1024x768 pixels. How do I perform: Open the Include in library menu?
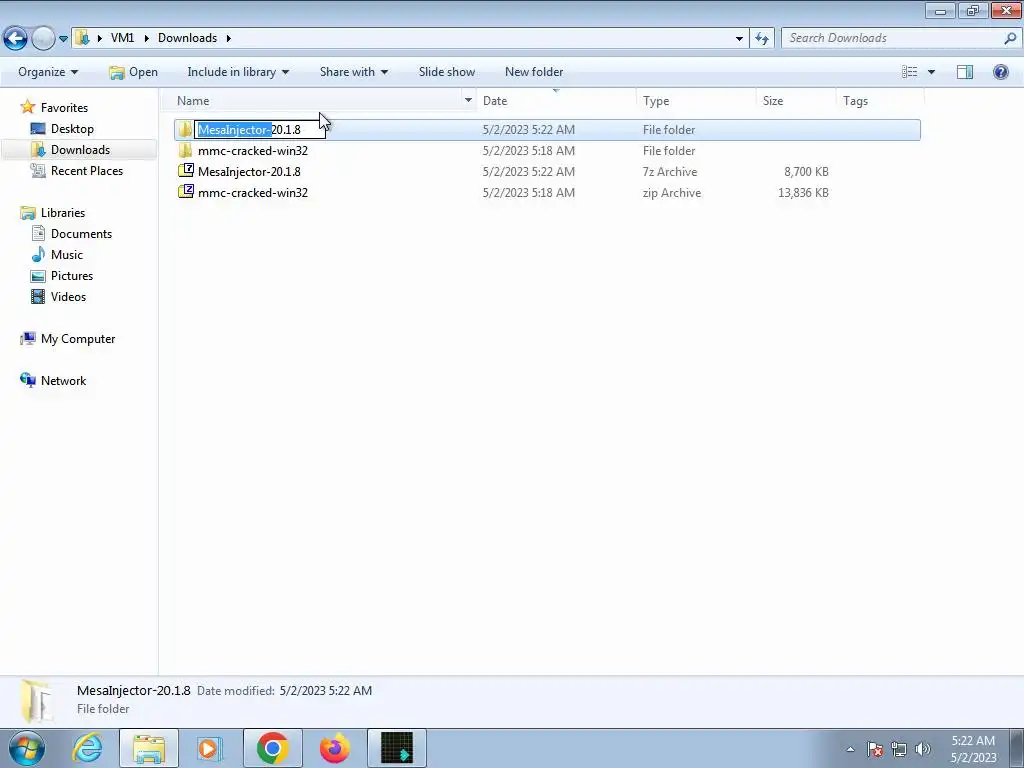[238, 72]
